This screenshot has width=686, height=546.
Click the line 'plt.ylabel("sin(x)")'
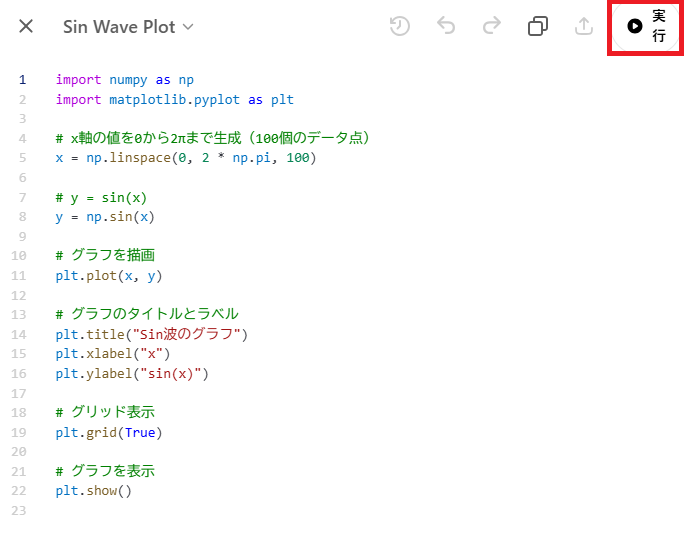click(x=132, y=374)
